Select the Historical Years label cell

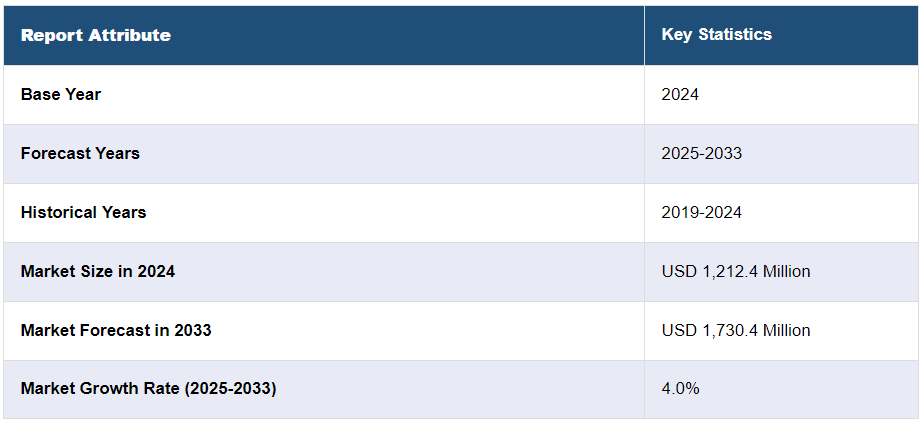83,212
